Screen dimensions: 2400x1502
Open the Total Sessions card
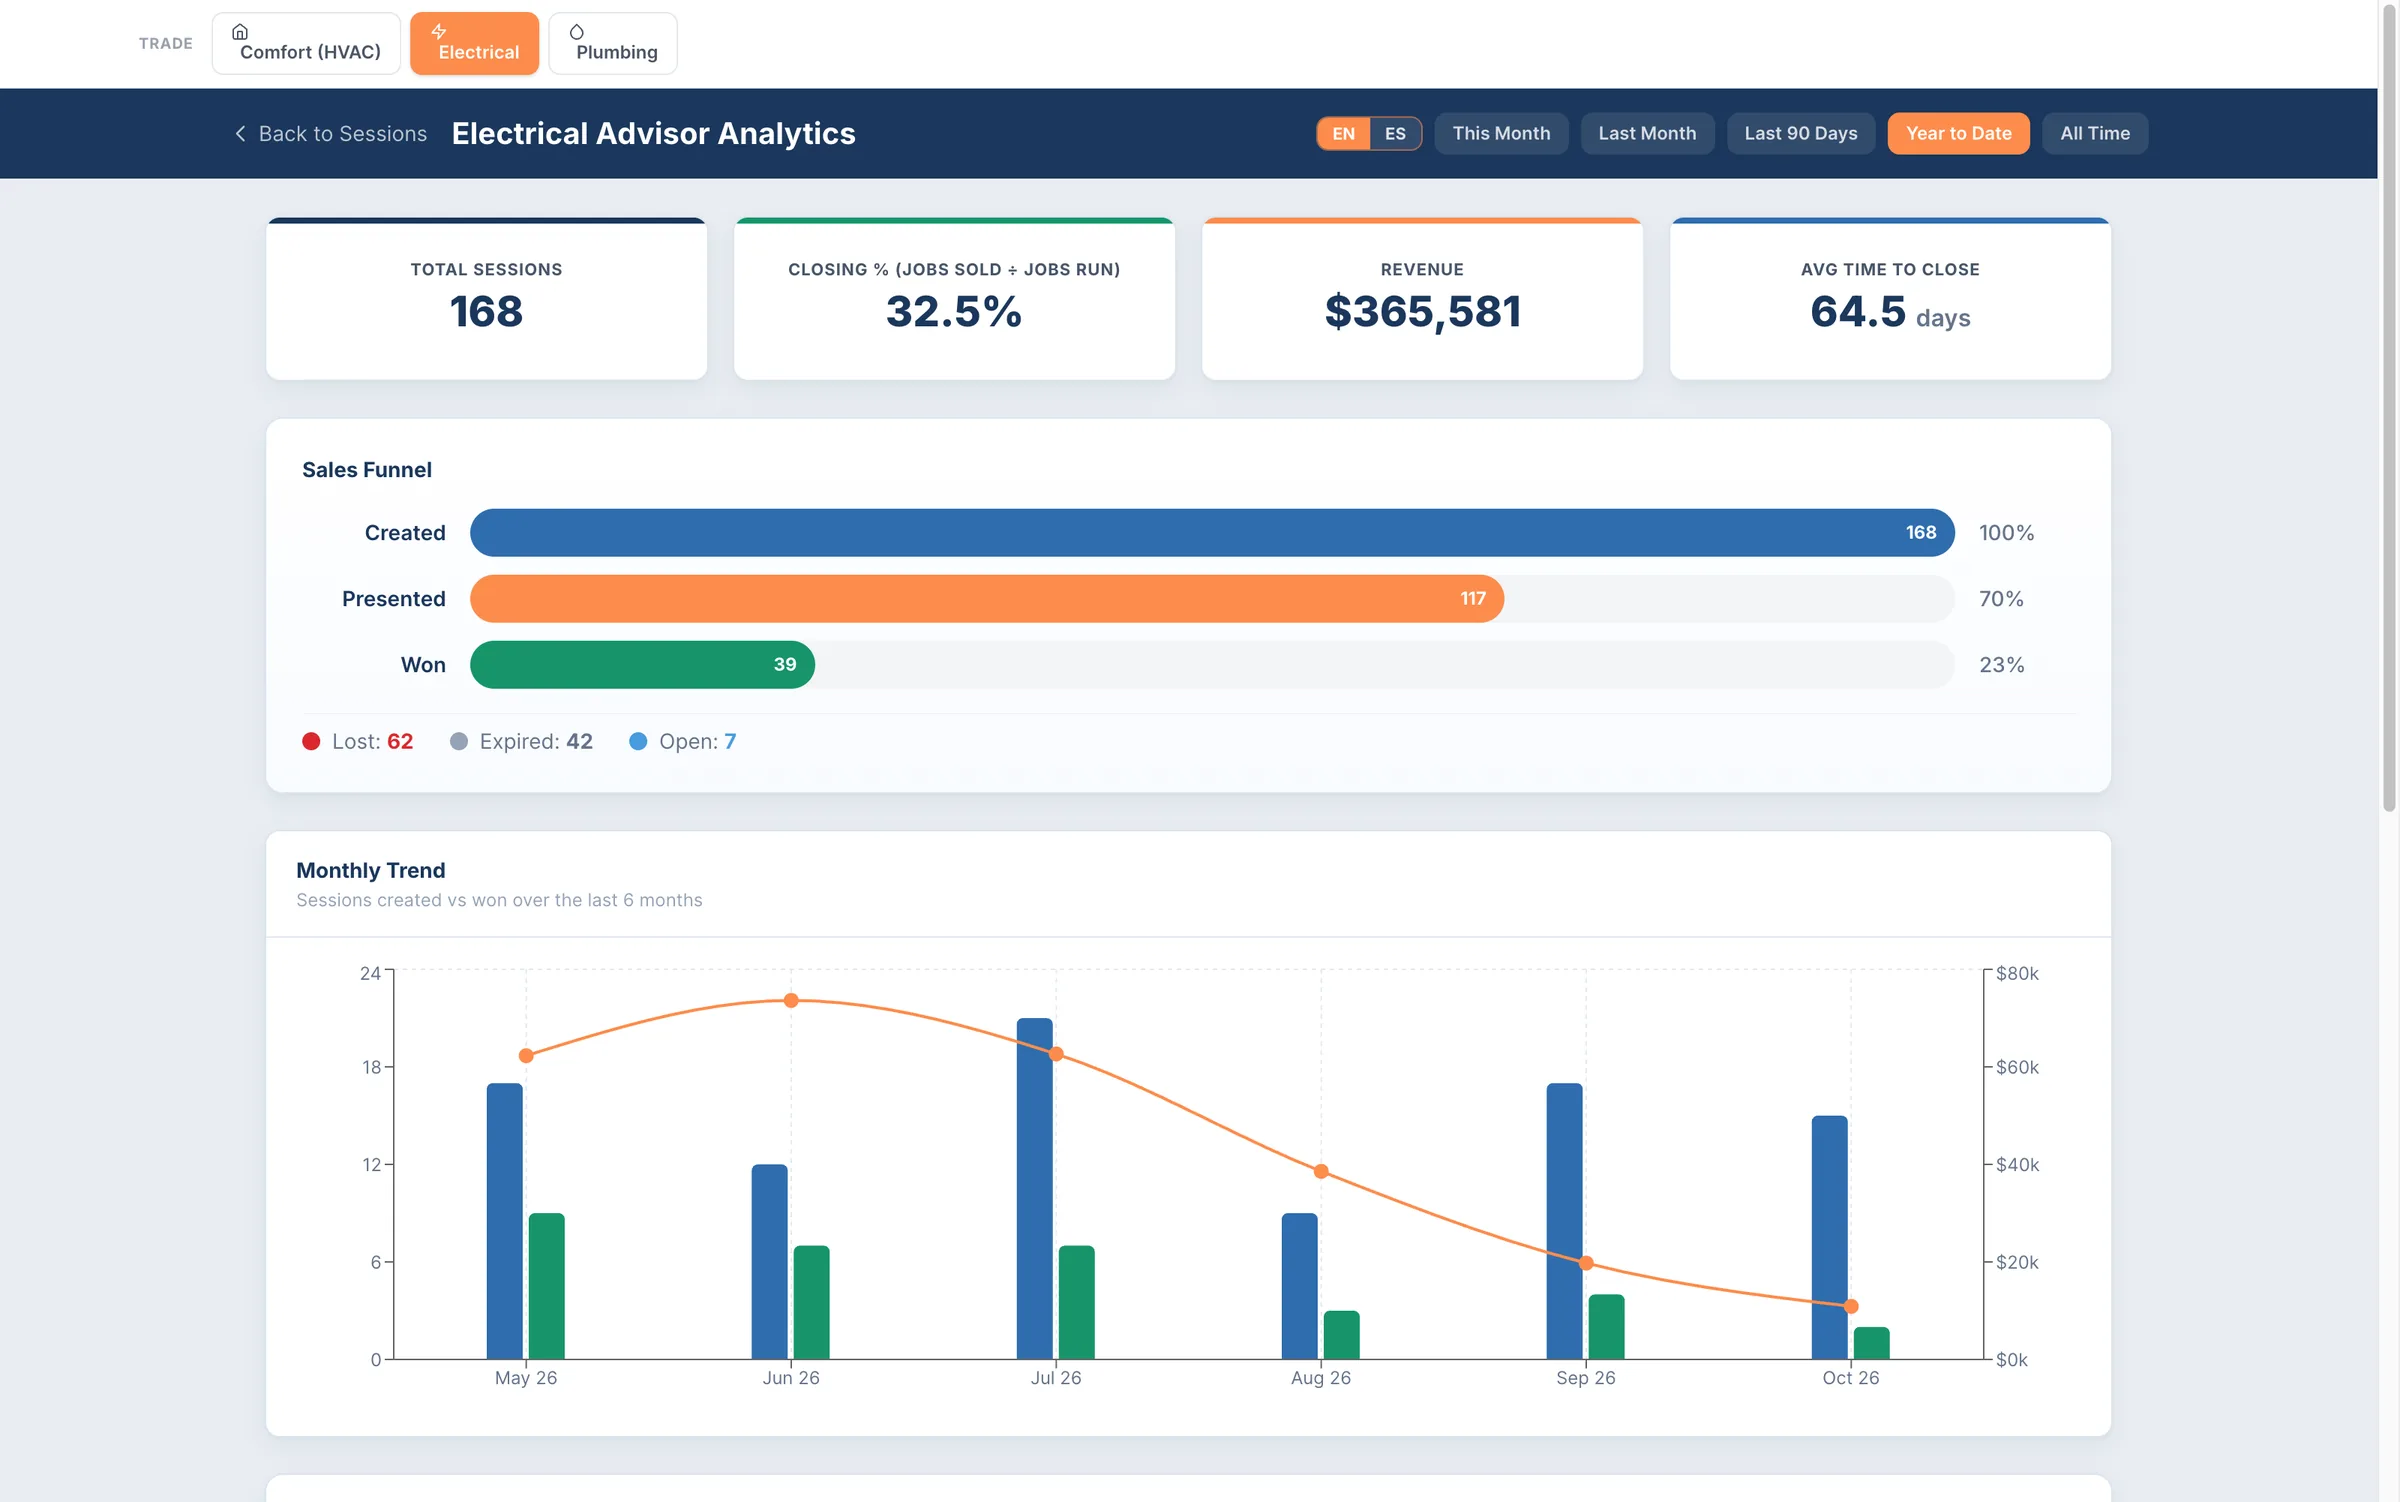click(x=486, y=298)
